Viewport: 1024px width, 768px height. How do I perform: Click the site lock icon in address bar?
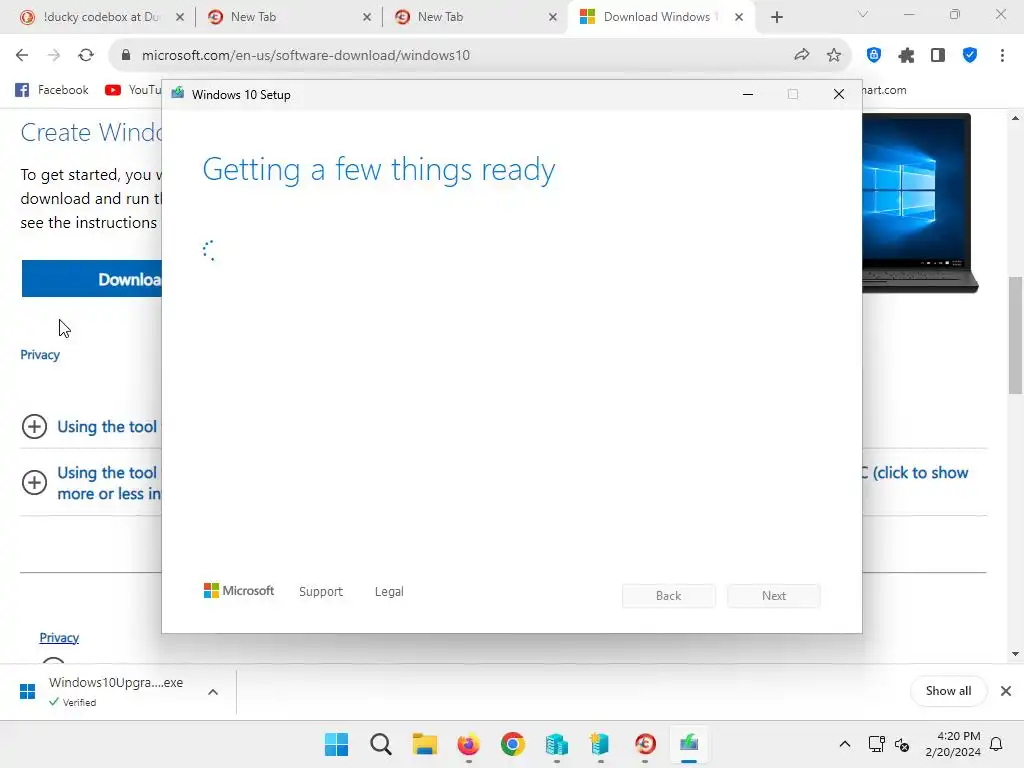(x=126, y=55)
